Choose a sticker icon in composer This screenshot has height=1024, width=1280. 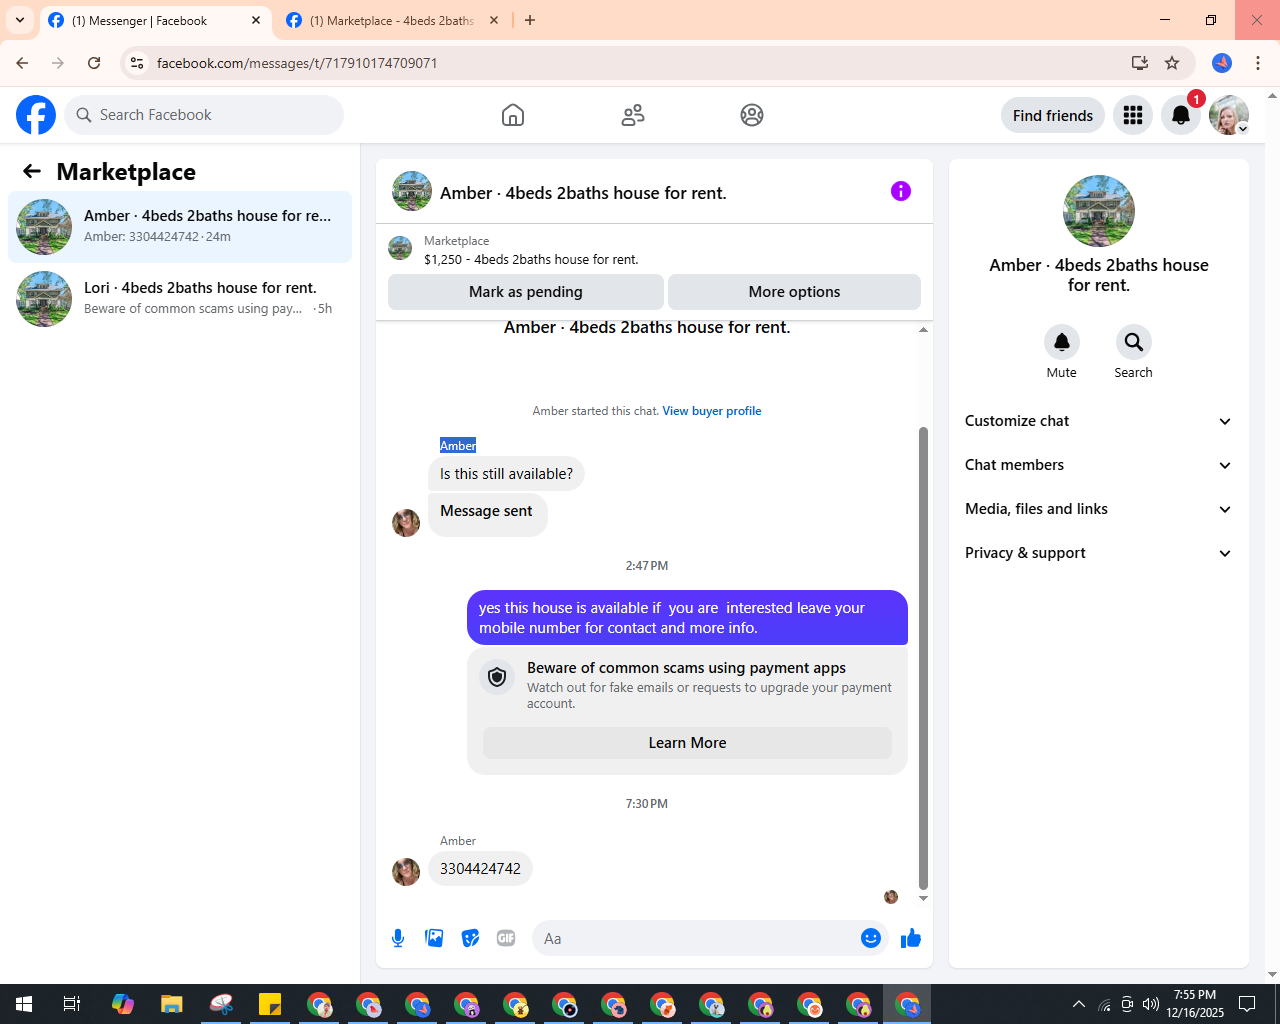tap(470, 938)
